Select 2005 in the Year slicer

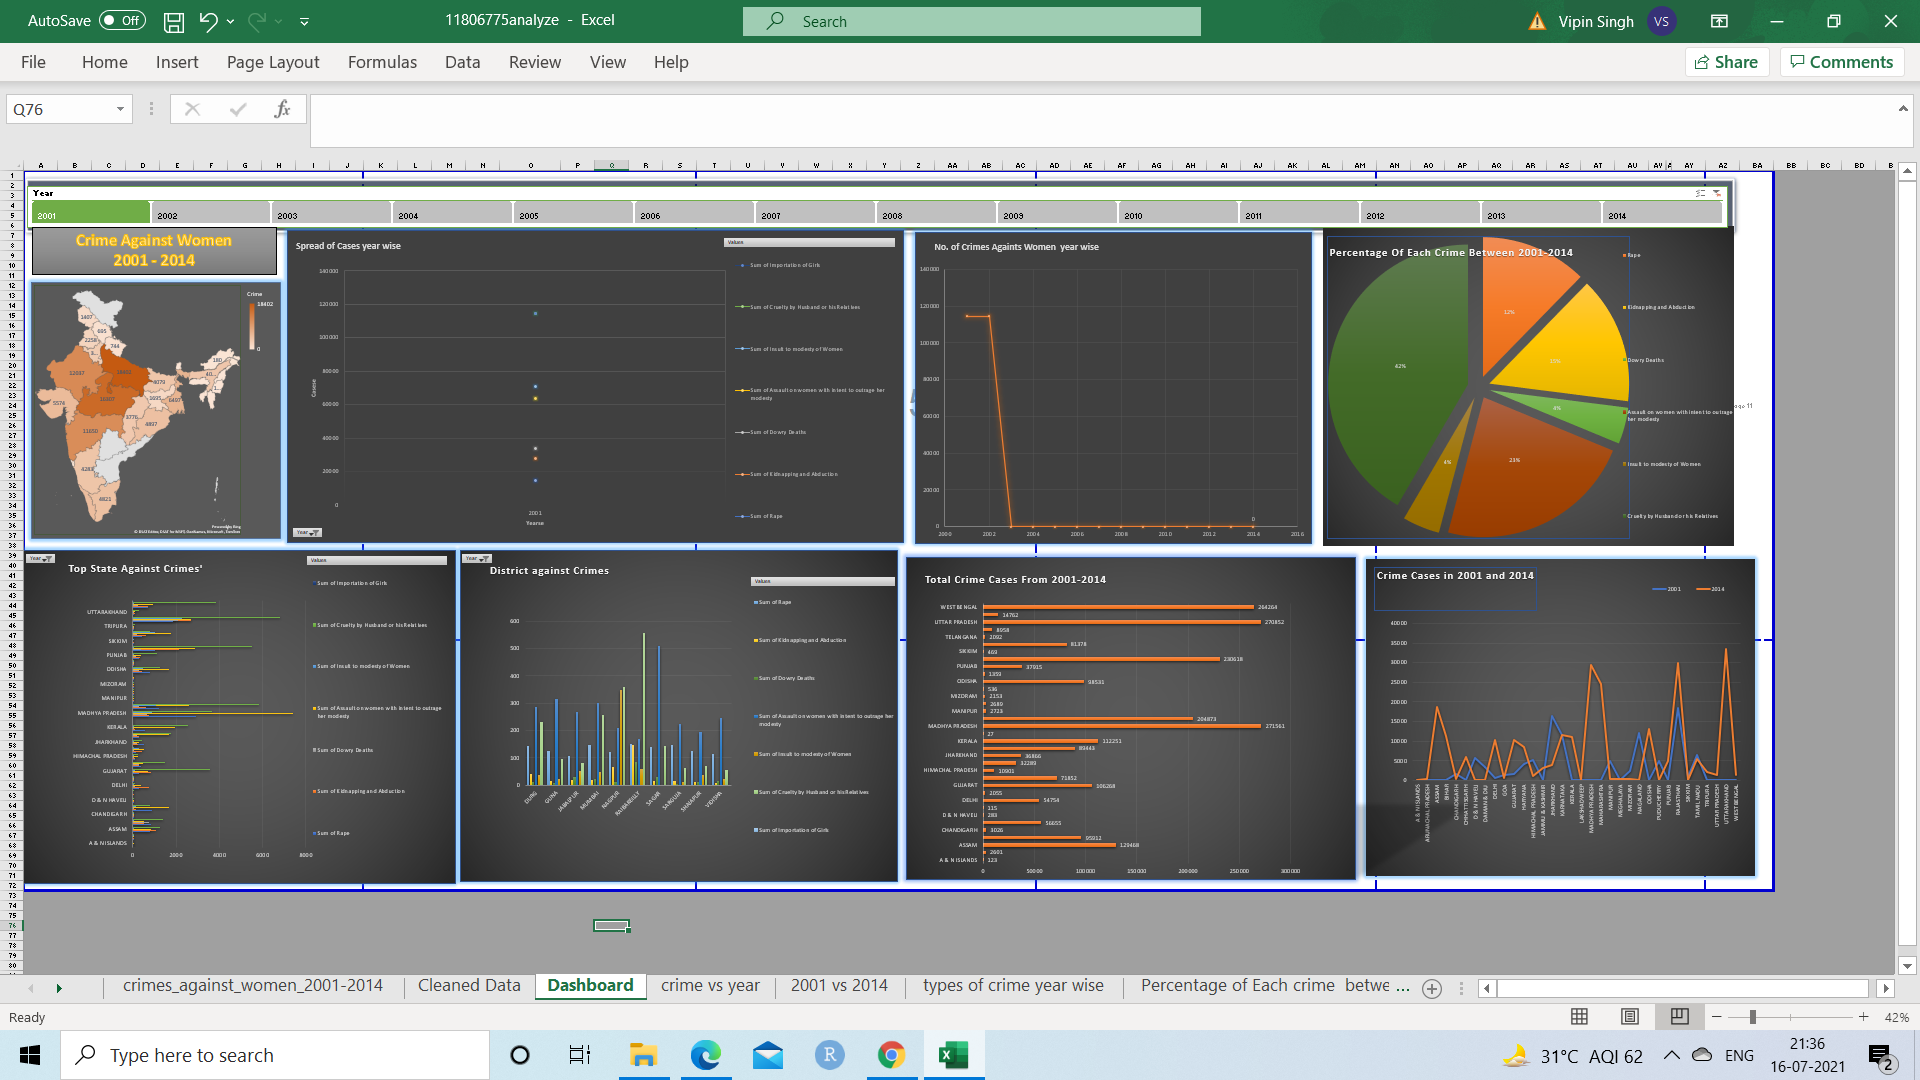click(573, 215)
